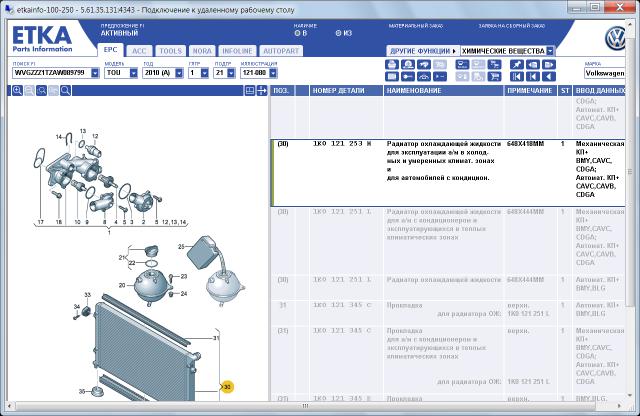Click the ПРИМЕЧАНИЕ column header
This screenshot has height=416, width=640.
[530, 91]
